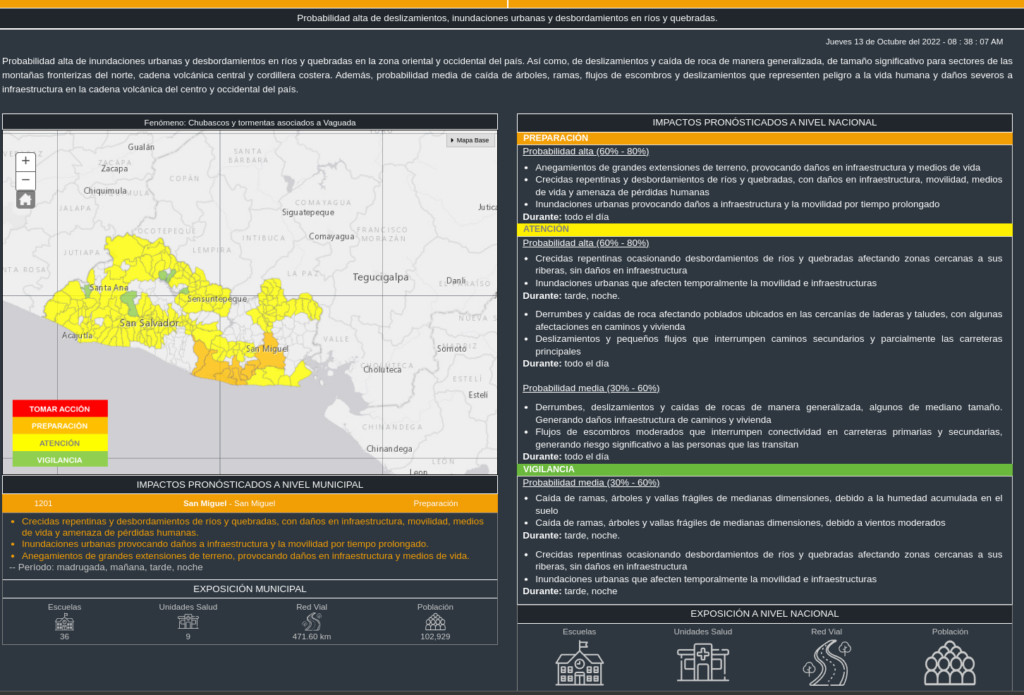Viewport: 1024px width, 695px height.
Task: Click the road network '471.60 km' value
Action: pyautogui.click(x=312, y=637)
